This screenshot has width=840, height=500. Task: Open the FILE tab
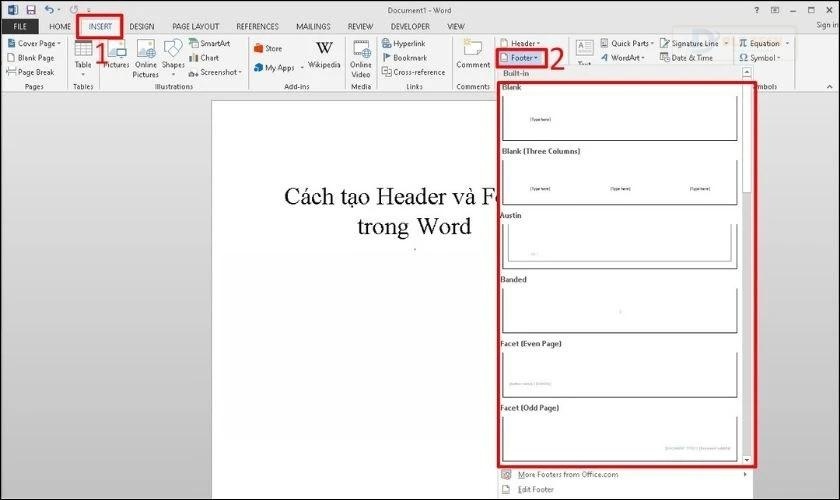[x=20, y=26]
